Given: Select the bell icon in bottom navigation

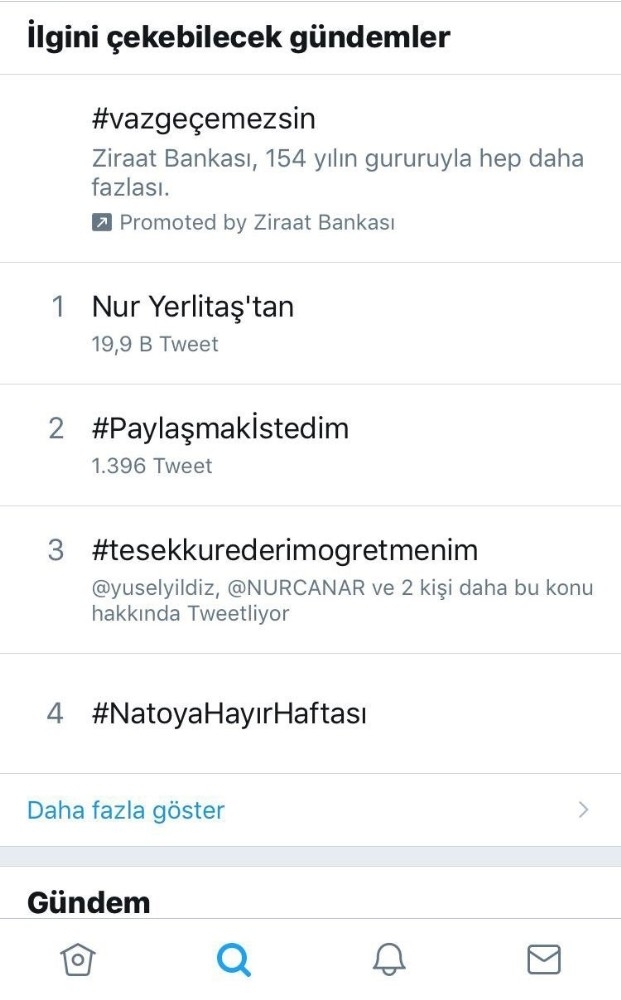Looking at the screenshot, I should click(388, 958).
